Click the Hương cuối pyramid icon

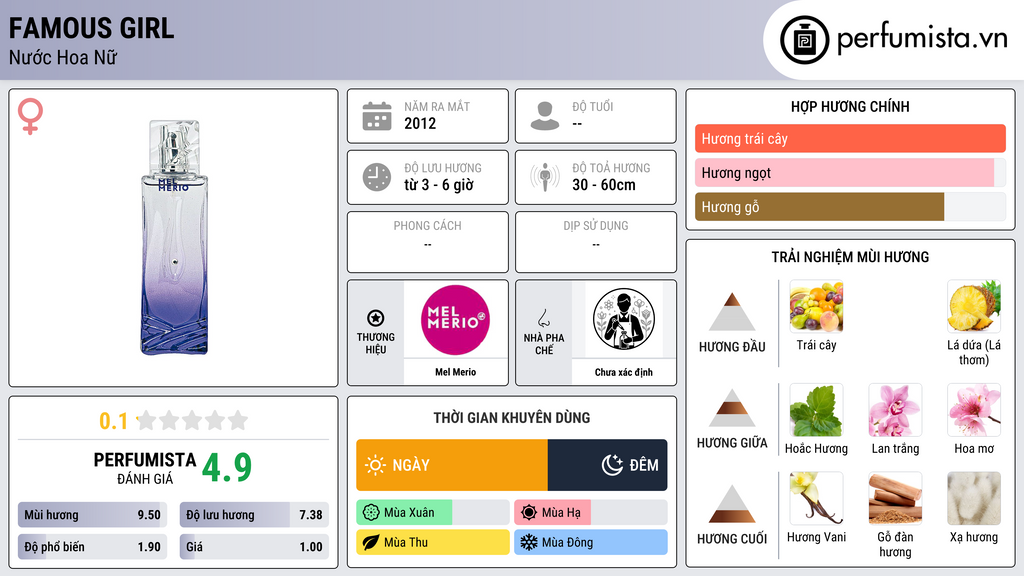[x=732, y=504]
